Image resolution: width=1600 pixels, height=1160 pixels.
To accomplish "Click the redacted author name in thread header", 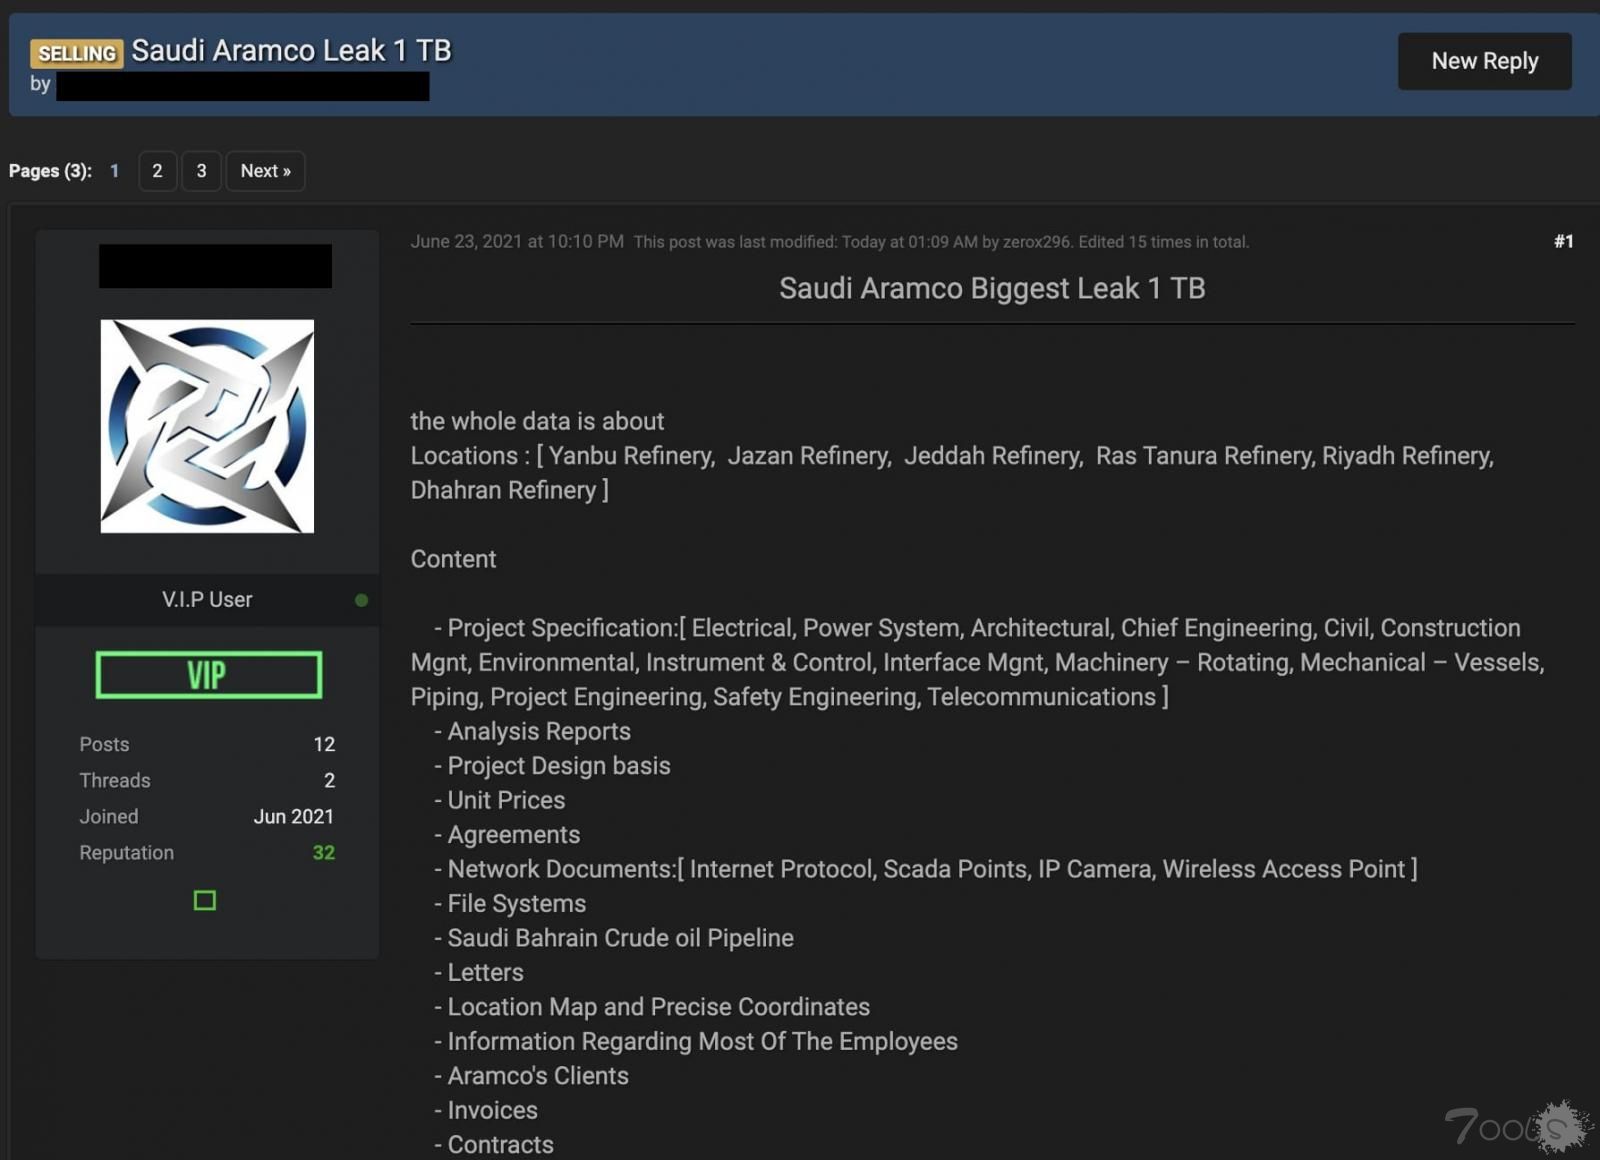I will click(x=243, y=86).
